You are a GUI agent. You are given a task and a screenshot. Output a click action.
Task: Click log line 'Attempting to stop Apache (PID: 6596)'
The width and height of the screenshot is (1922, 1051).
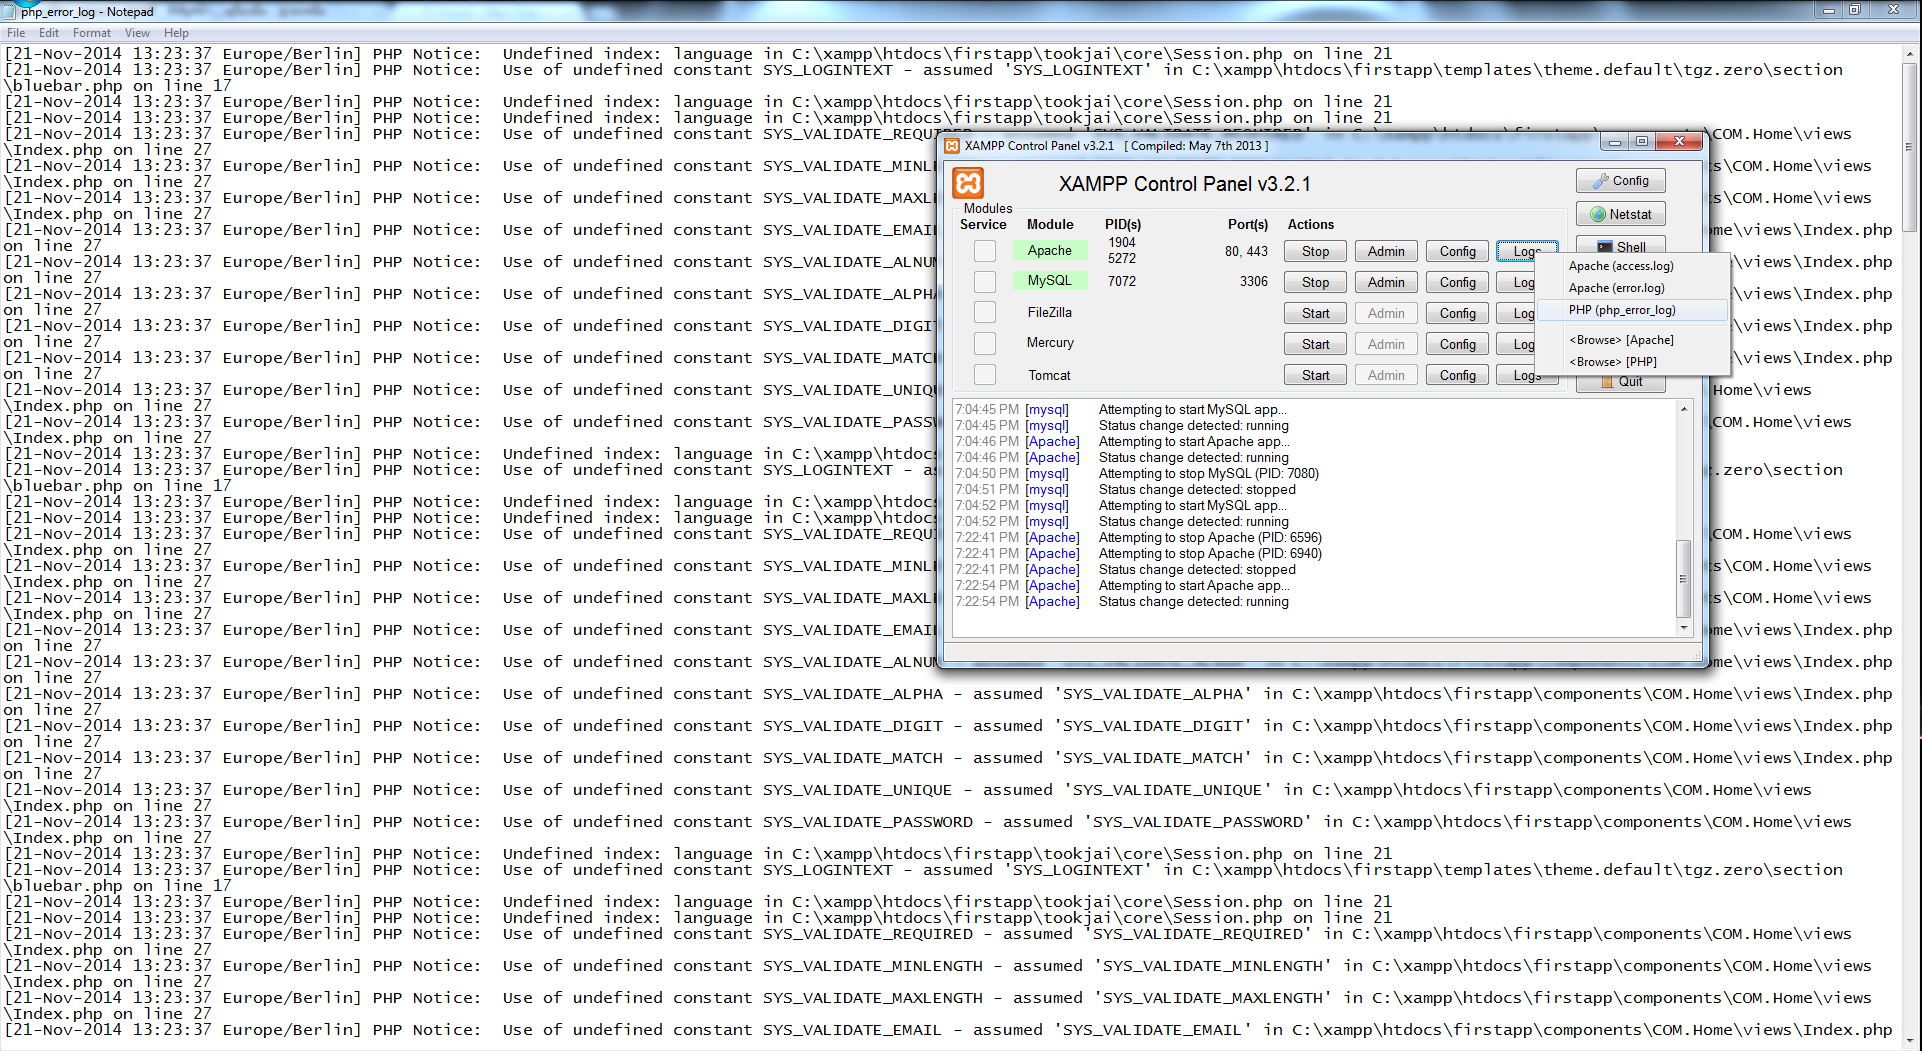pos(1210,538)
